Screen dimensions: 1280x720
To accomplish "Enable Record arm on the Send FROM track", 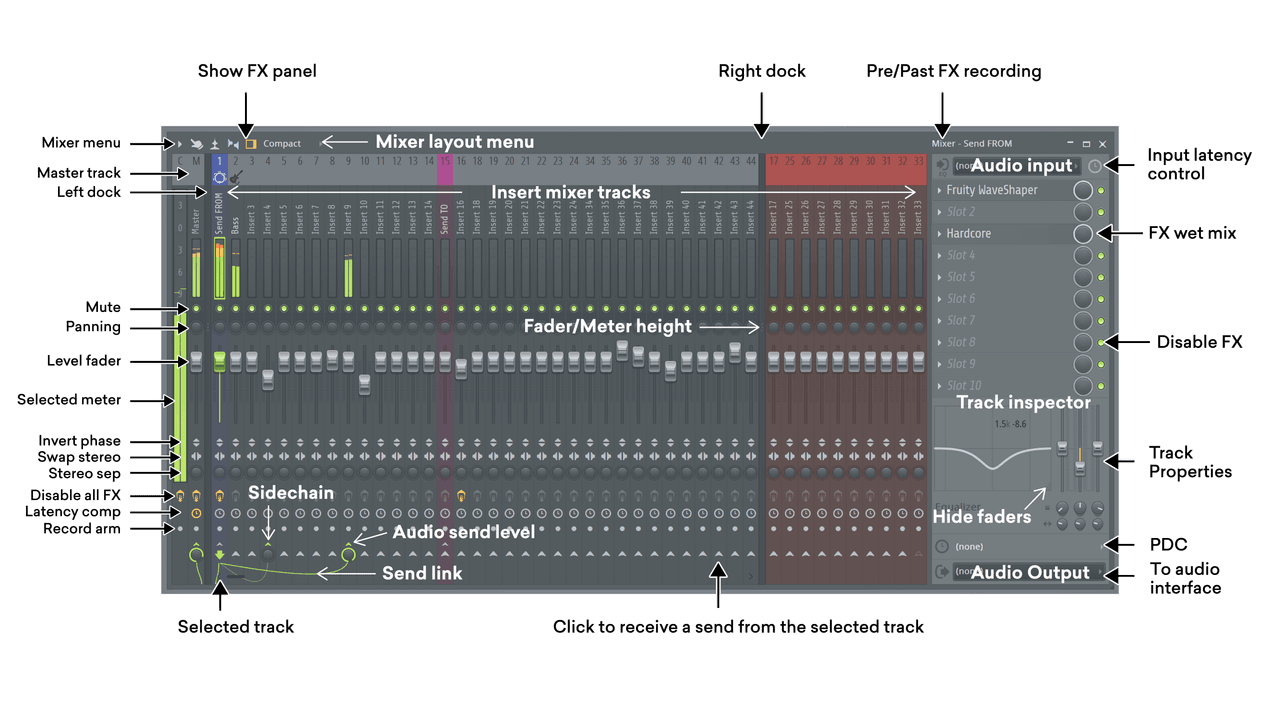I will pyautogui.click(x=219, y=529).
